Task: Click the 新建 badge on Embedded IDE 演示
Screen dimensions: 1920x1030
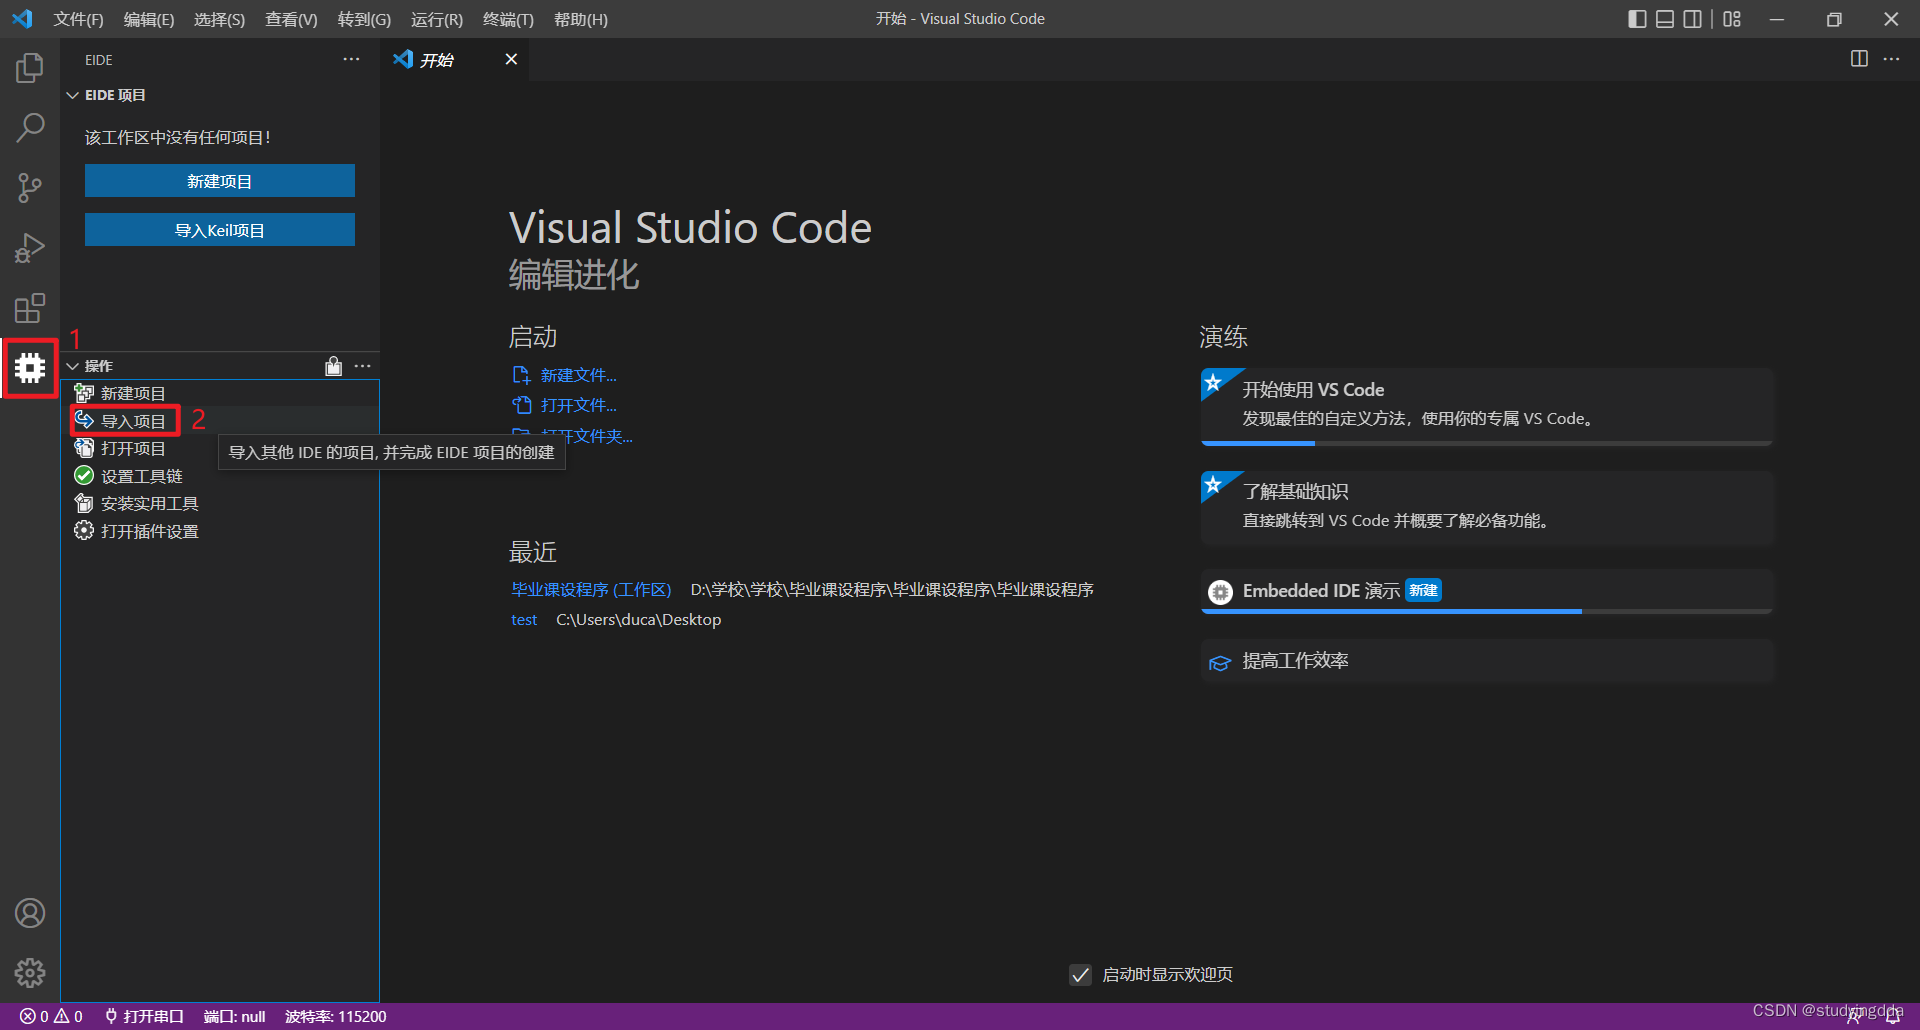Action: 1424,590
